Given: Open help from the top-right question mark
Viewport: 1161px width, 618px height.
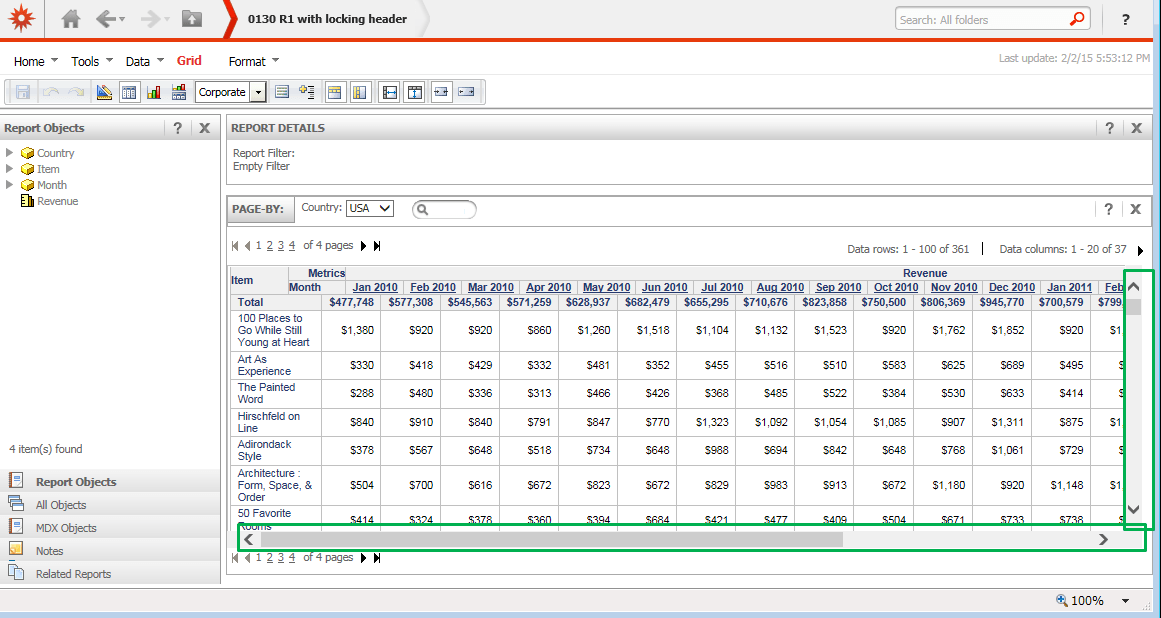Looking at the screenshot, I should tap(1125, 19).
